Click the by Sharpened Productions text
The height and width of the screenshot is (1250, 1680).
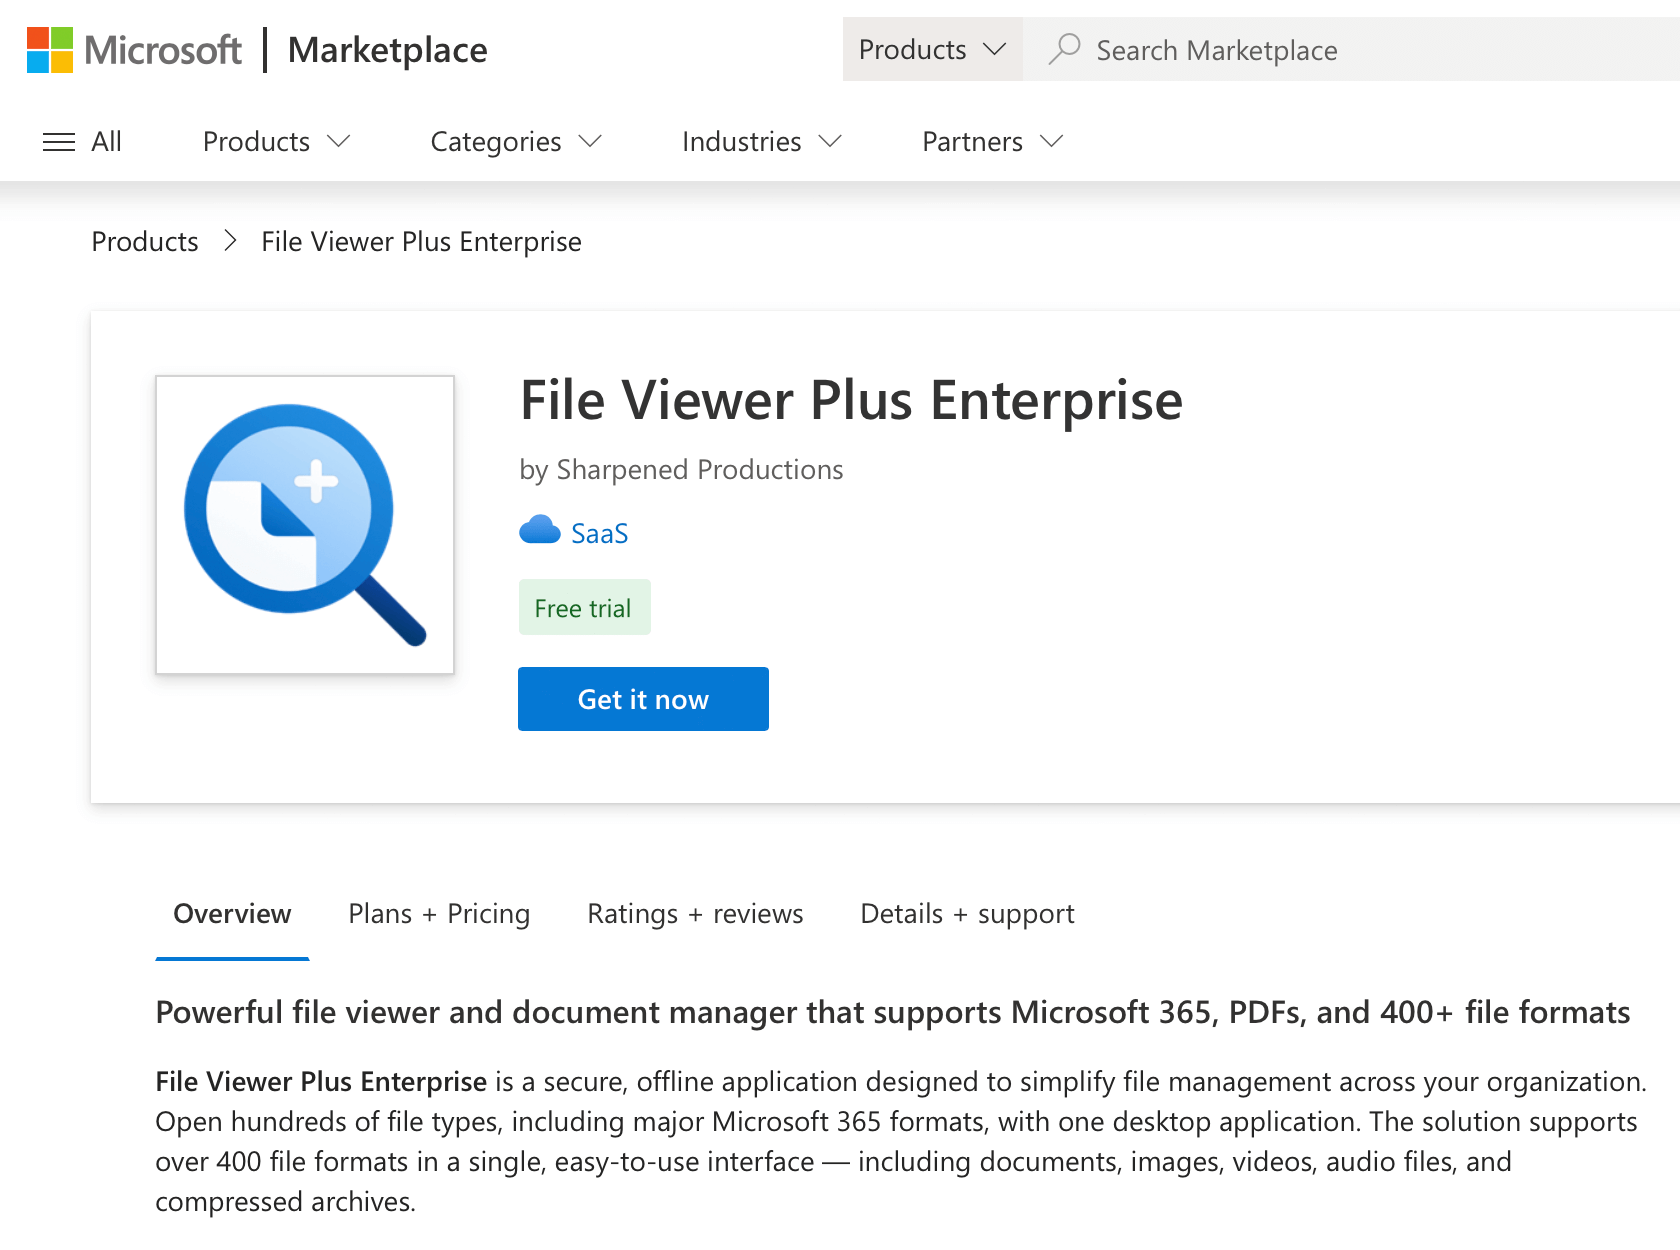681,470
